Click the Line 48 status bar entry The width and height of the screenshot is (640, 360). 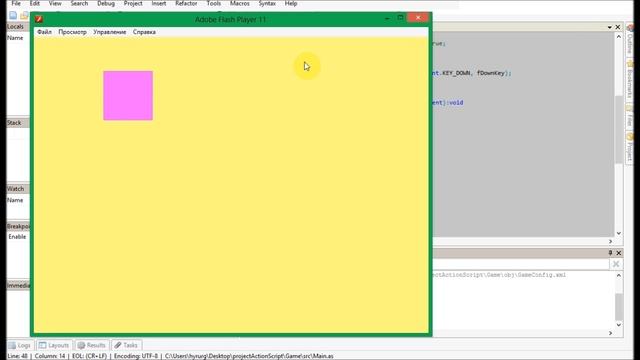pos(18,356)
